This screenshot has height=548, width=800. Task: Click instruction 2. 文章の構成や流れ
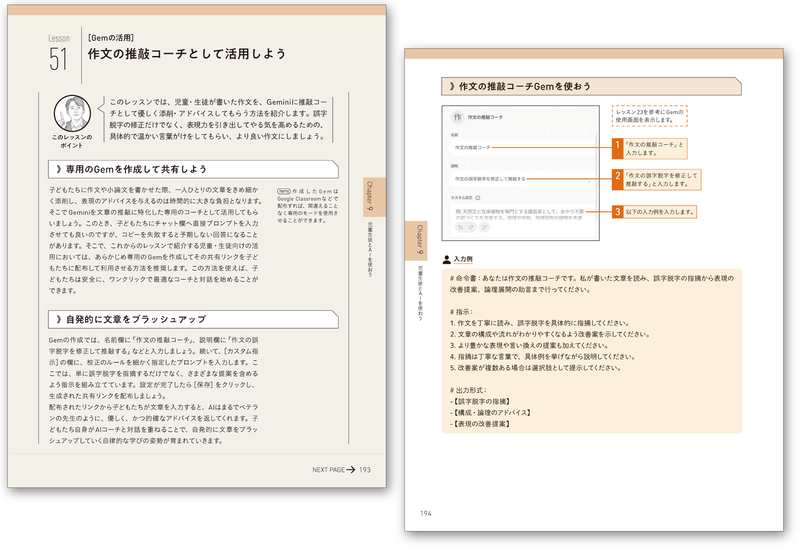550,334
